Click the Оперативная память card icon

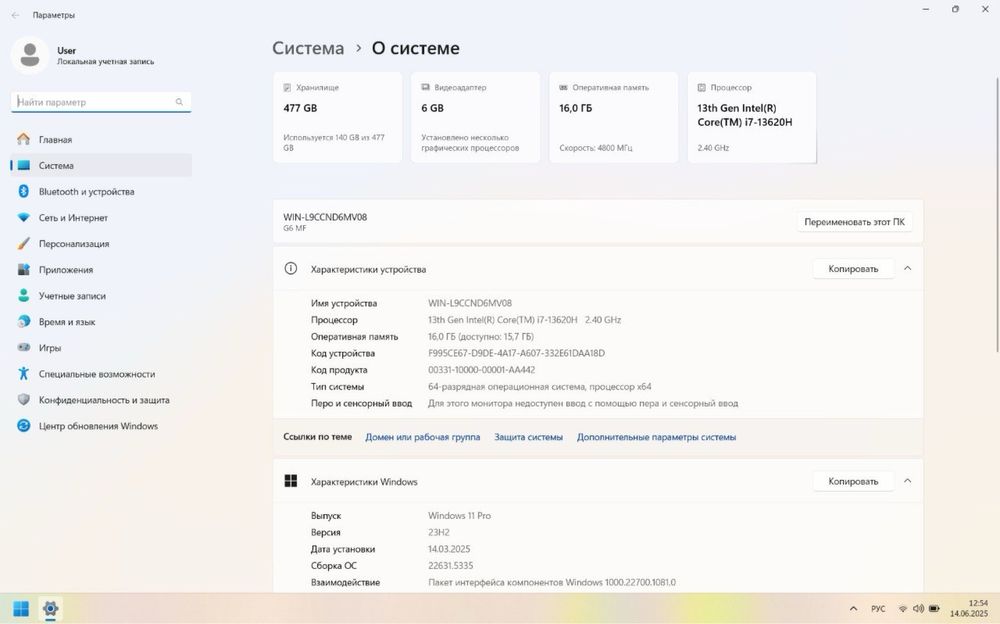click(563, 87)
